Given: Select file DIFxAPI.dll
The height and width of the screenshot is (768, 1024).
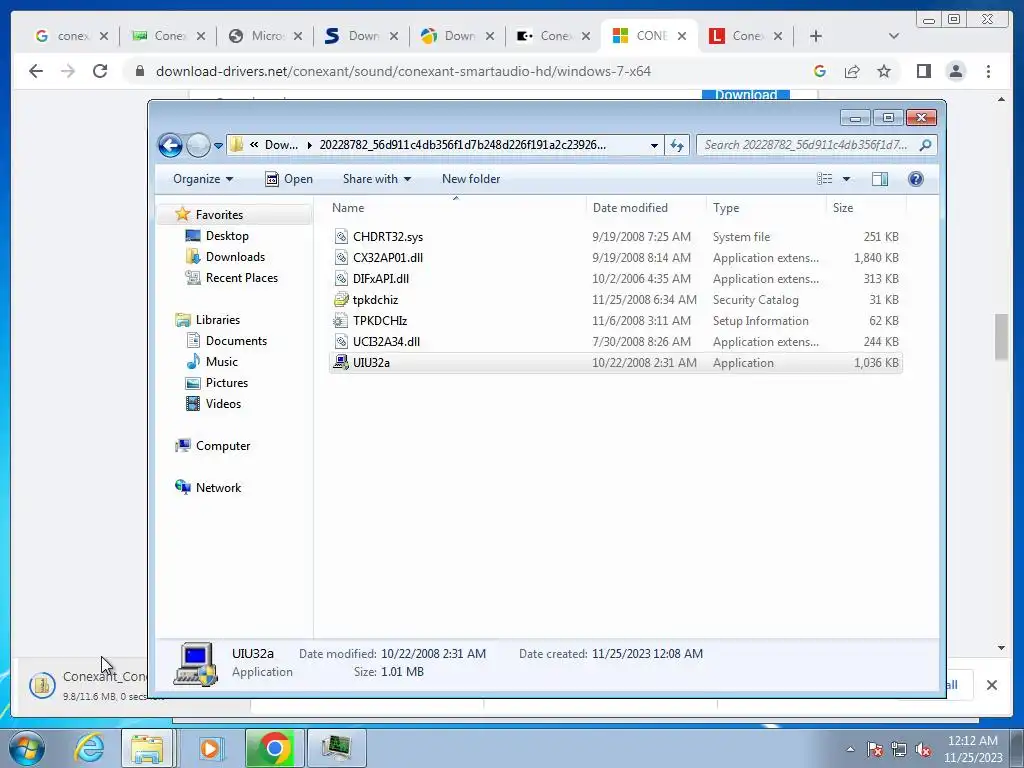Looking at the screenshot, I should tap(615, 279).
